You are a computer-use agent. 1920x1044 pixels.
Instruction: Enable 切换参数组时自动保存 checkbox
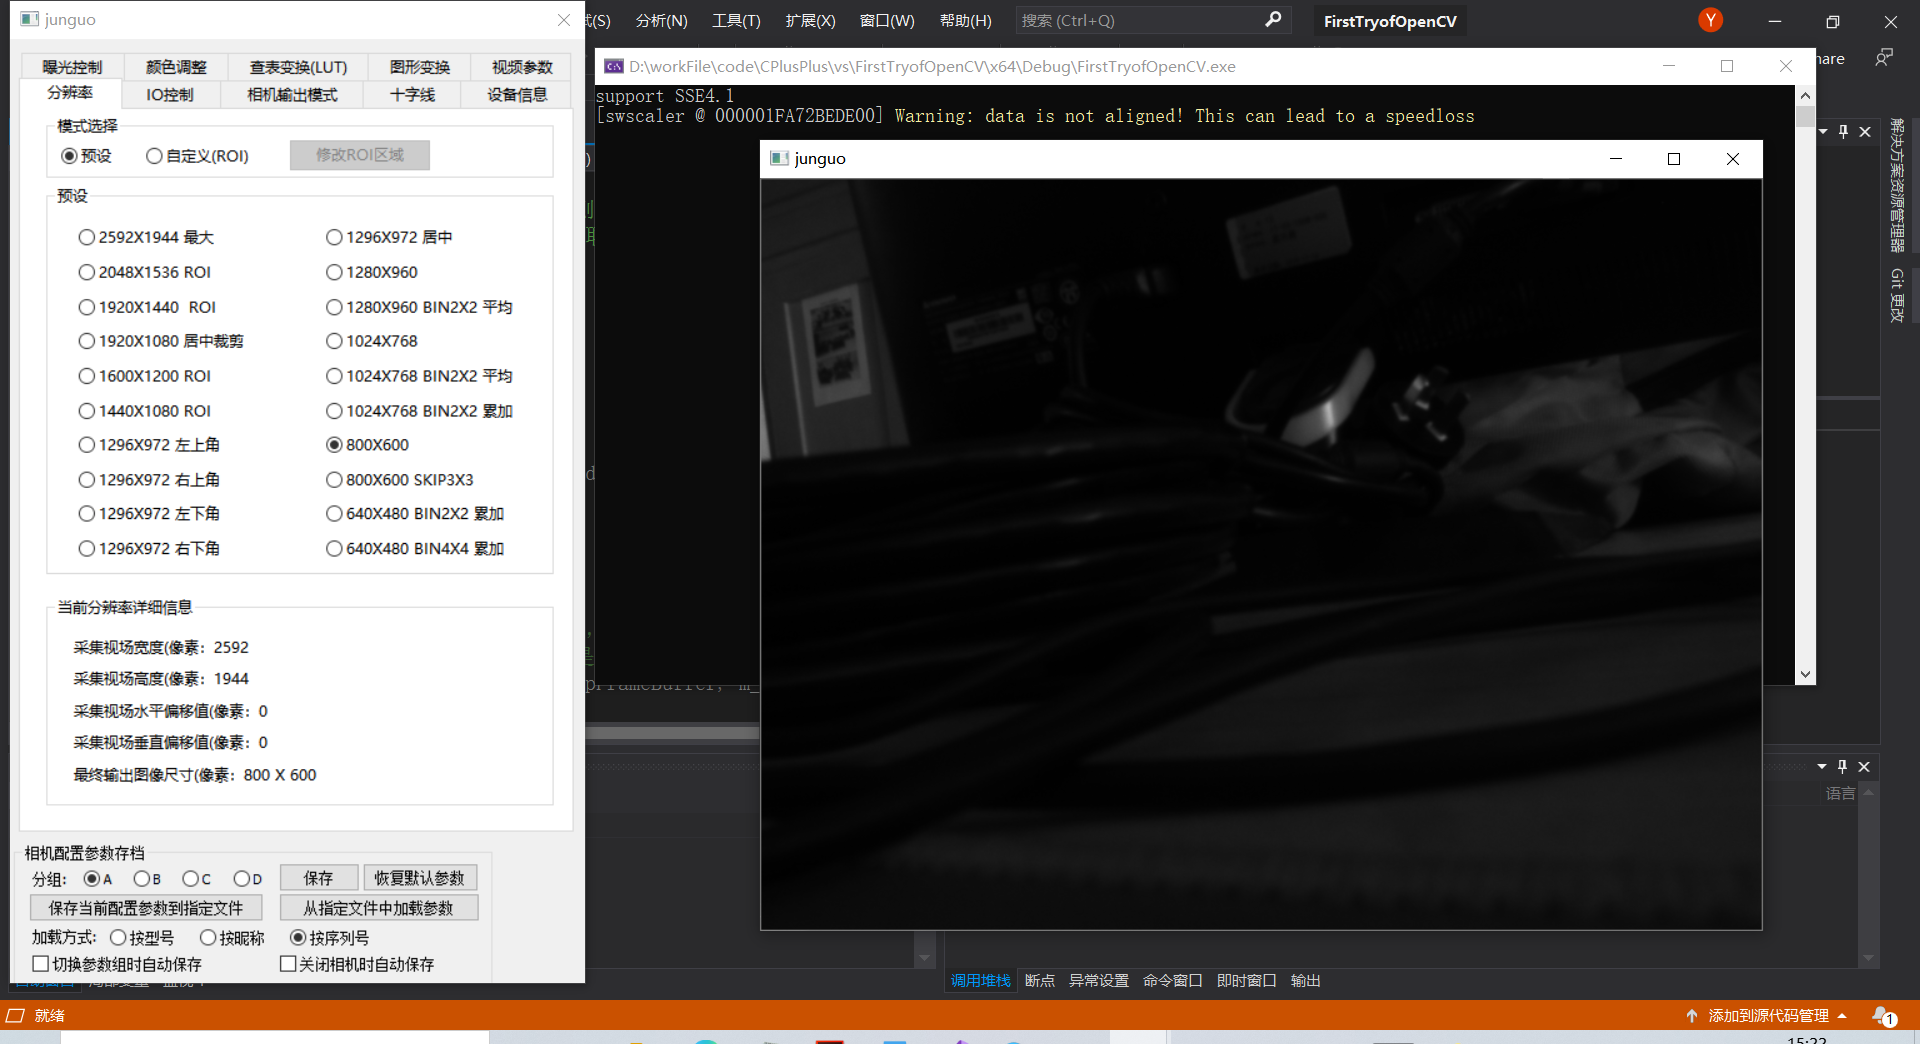click(40, 963)
